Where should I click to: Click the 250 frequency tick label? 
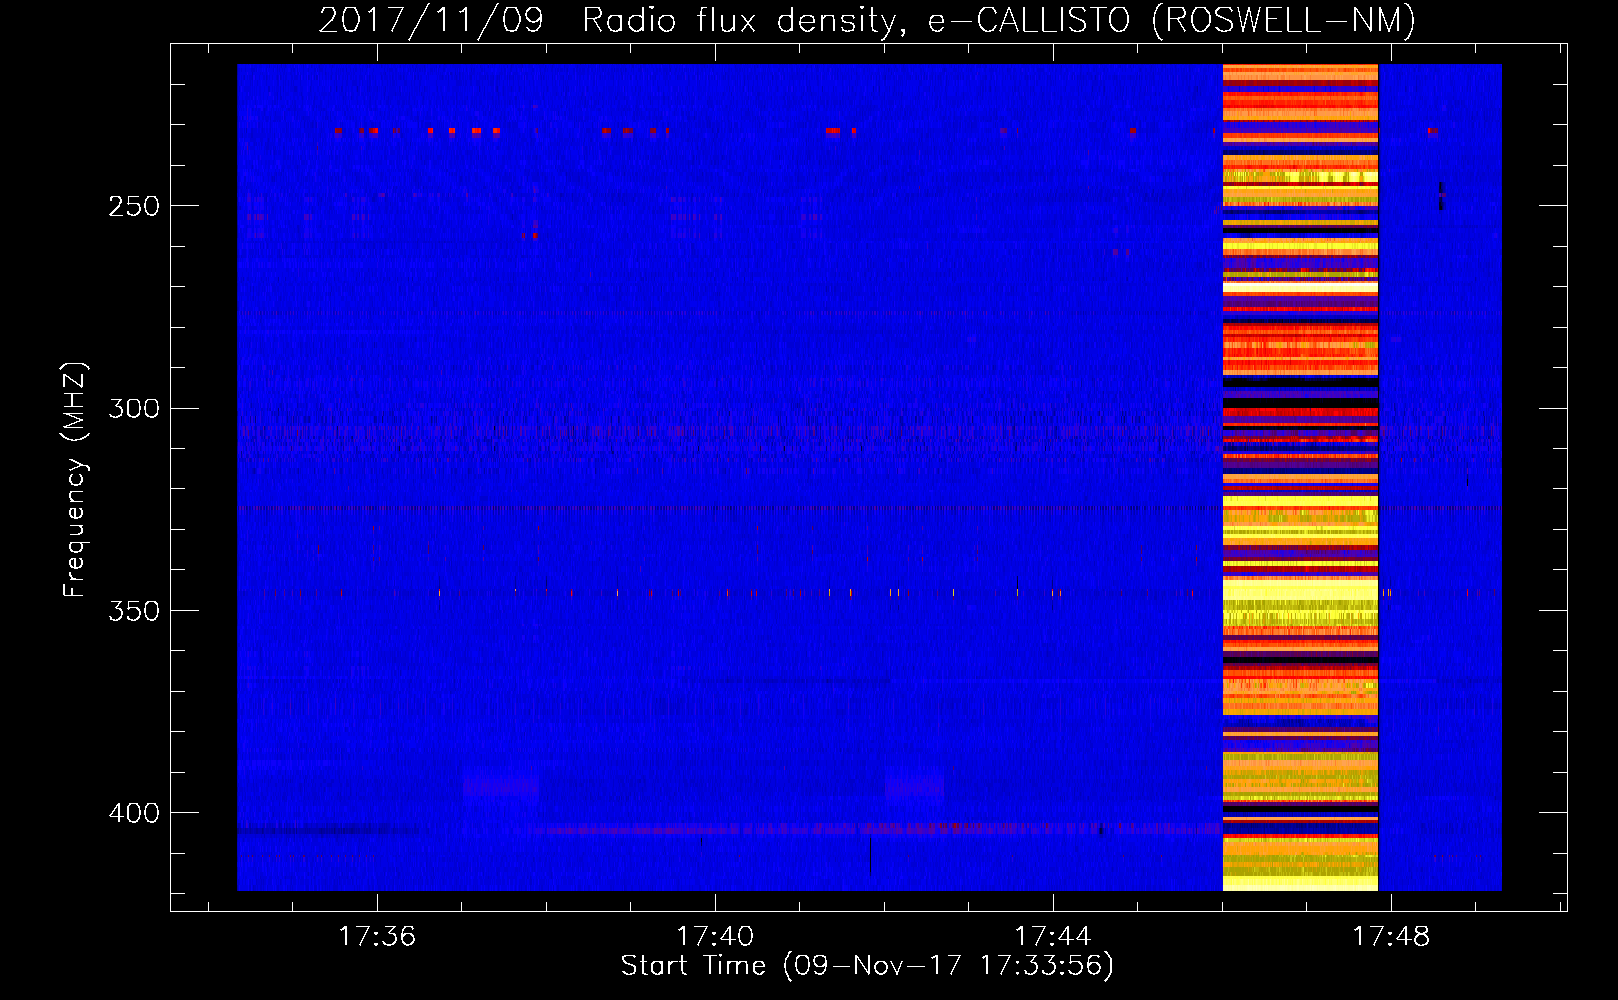point(134,206)
